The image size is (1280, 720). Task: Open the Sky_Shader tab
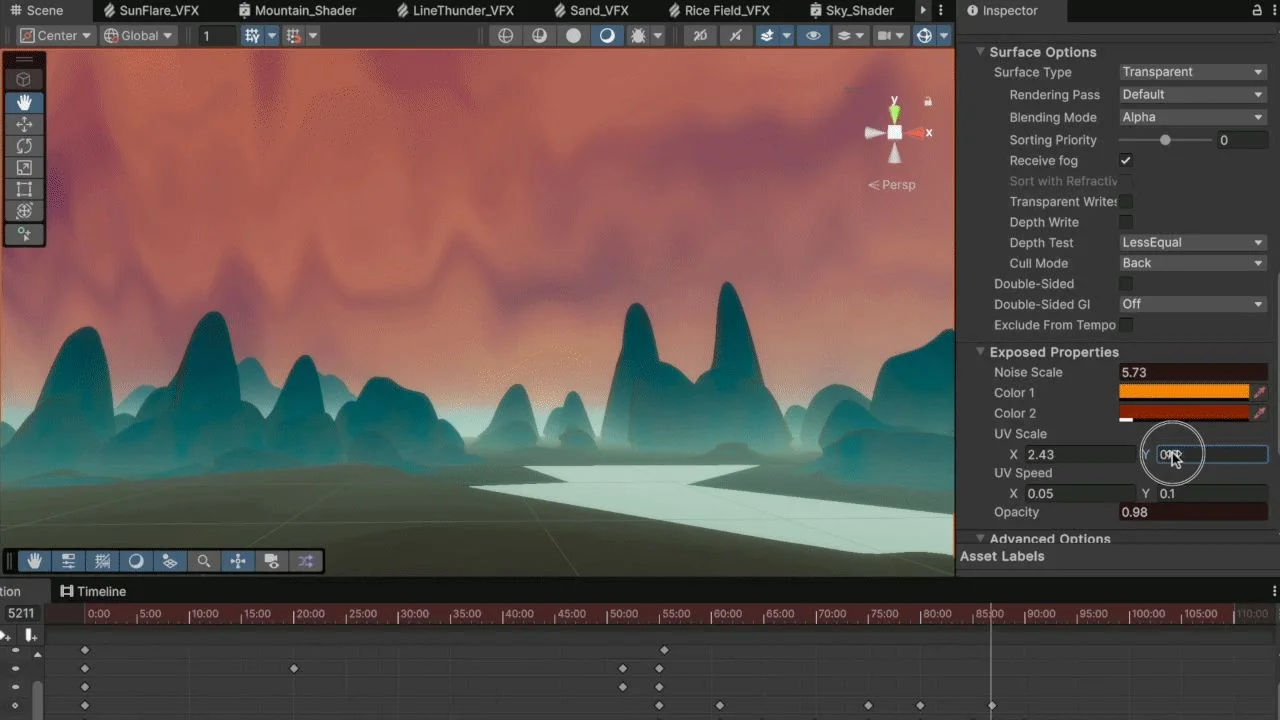tap(851, 11)
